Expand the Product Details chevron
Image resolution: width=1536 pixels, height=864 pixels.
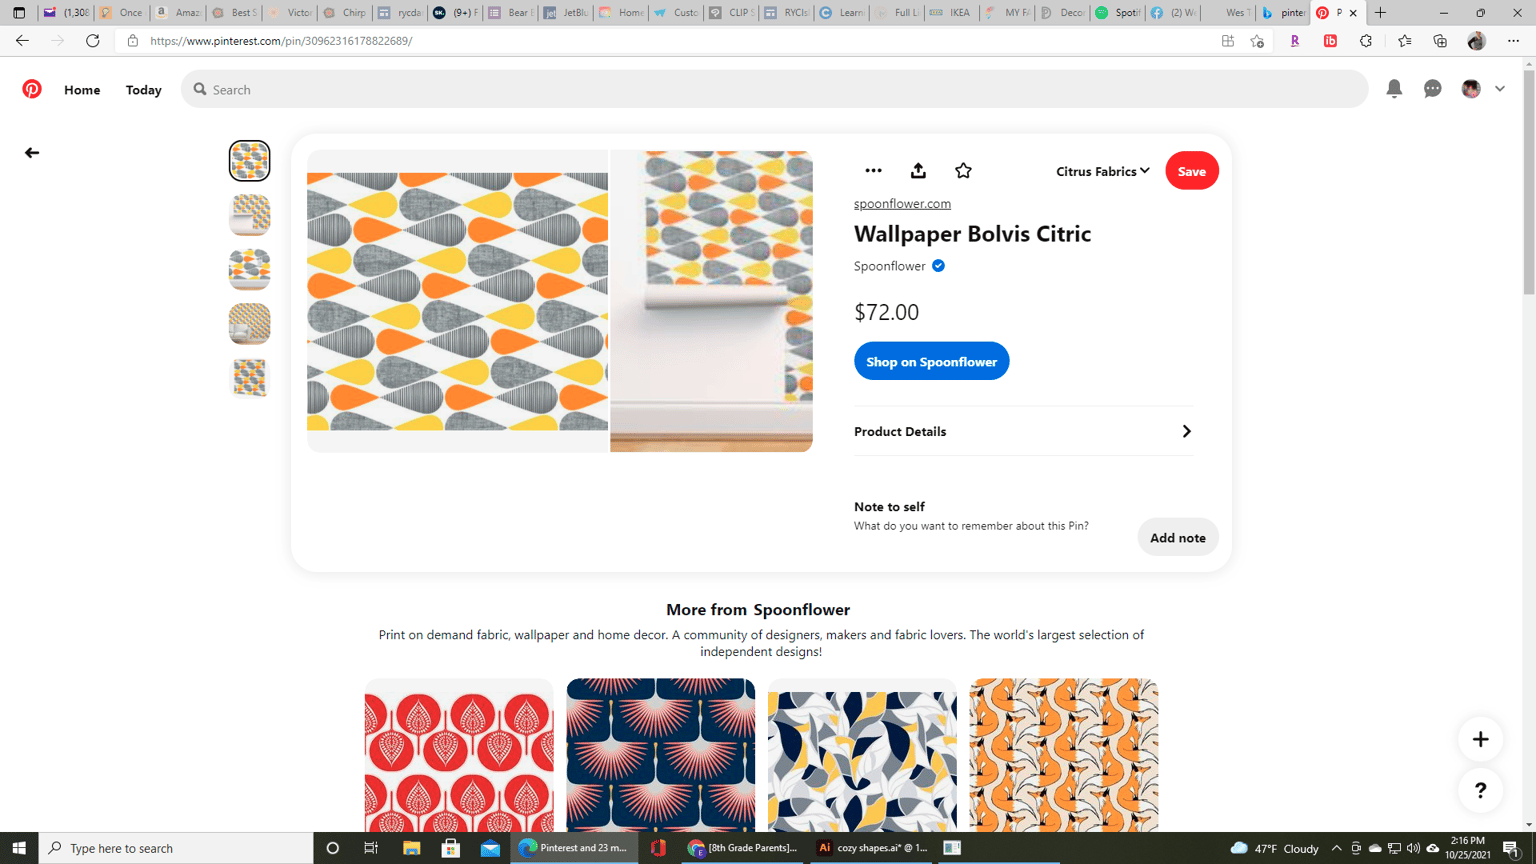click(x=1187, y=431)
